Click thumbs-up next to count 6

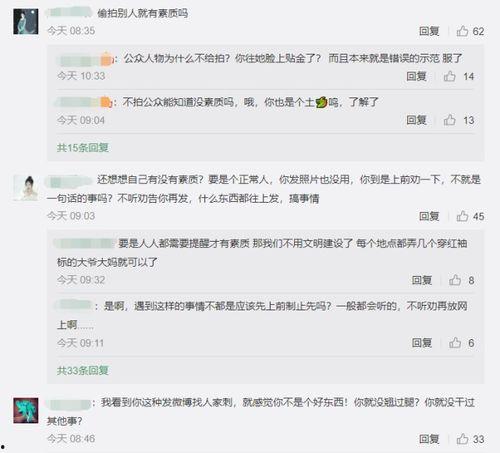455,343
